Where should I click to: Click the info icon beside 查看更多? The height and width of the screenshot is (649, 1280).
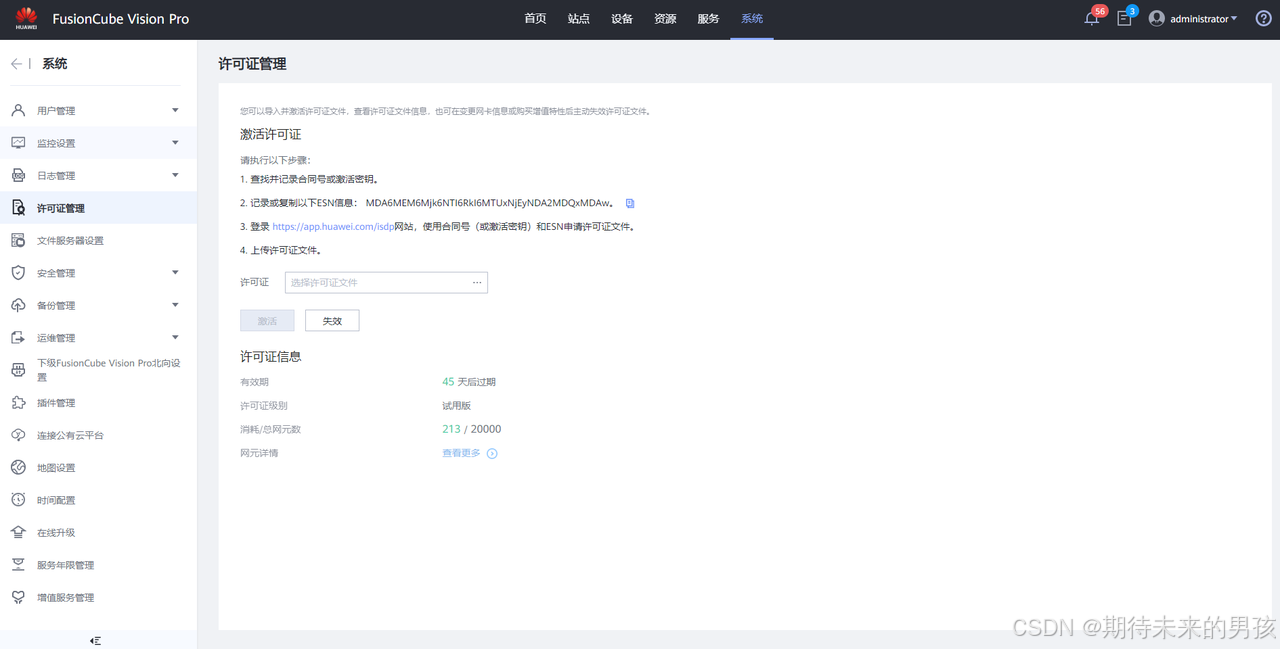click(492, 454)
